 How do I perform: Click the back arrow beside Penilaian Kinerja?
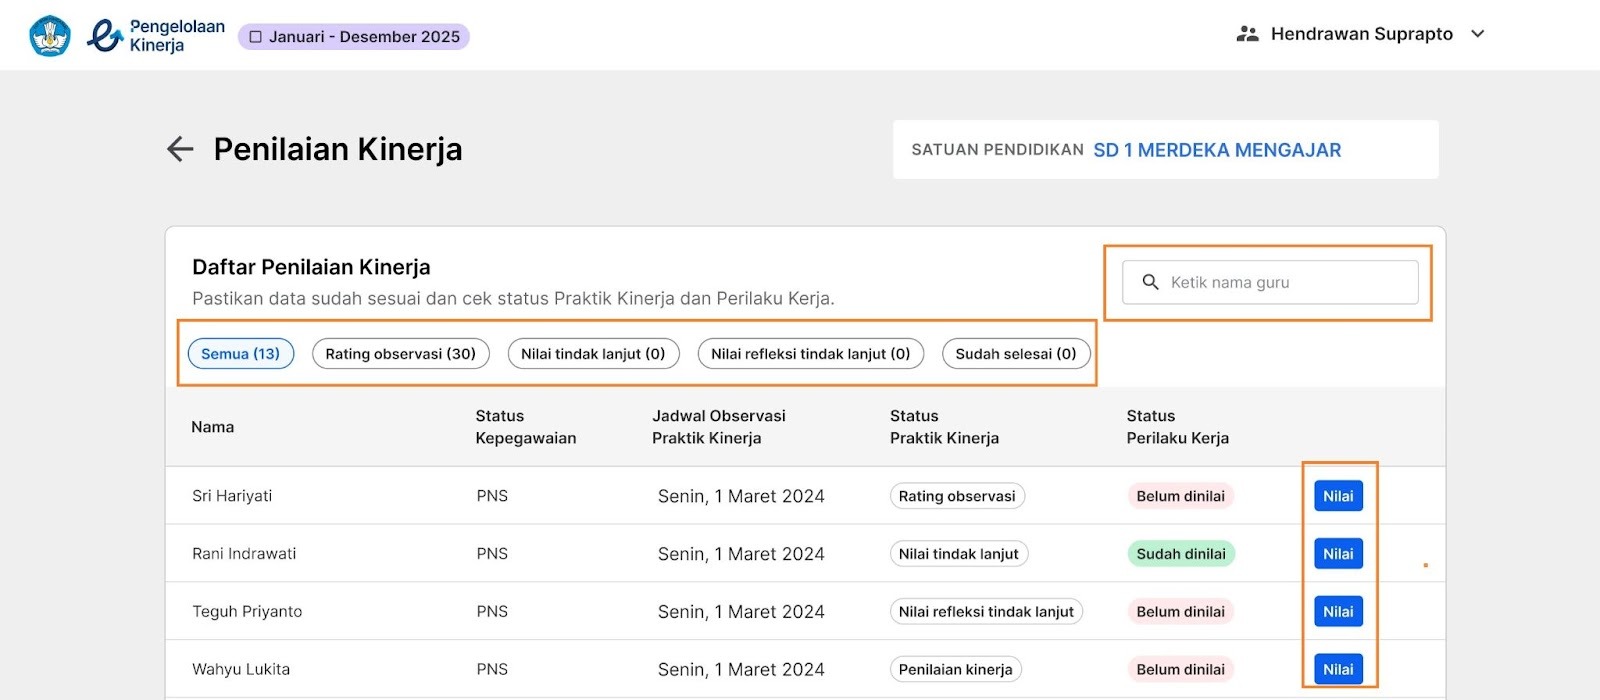click(x=180, y=149)
